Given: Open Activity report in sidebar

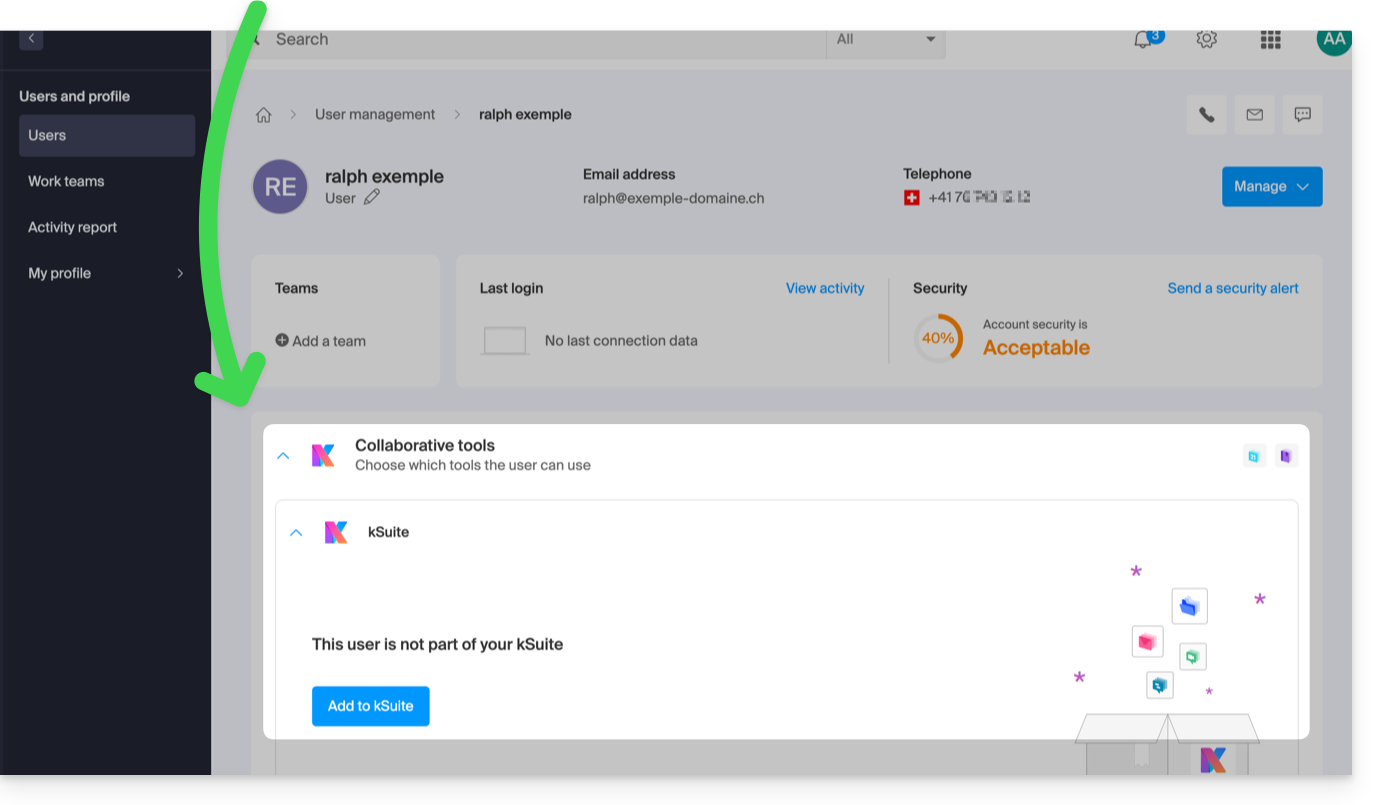Looking at the screenshot, I should [72, 227].
